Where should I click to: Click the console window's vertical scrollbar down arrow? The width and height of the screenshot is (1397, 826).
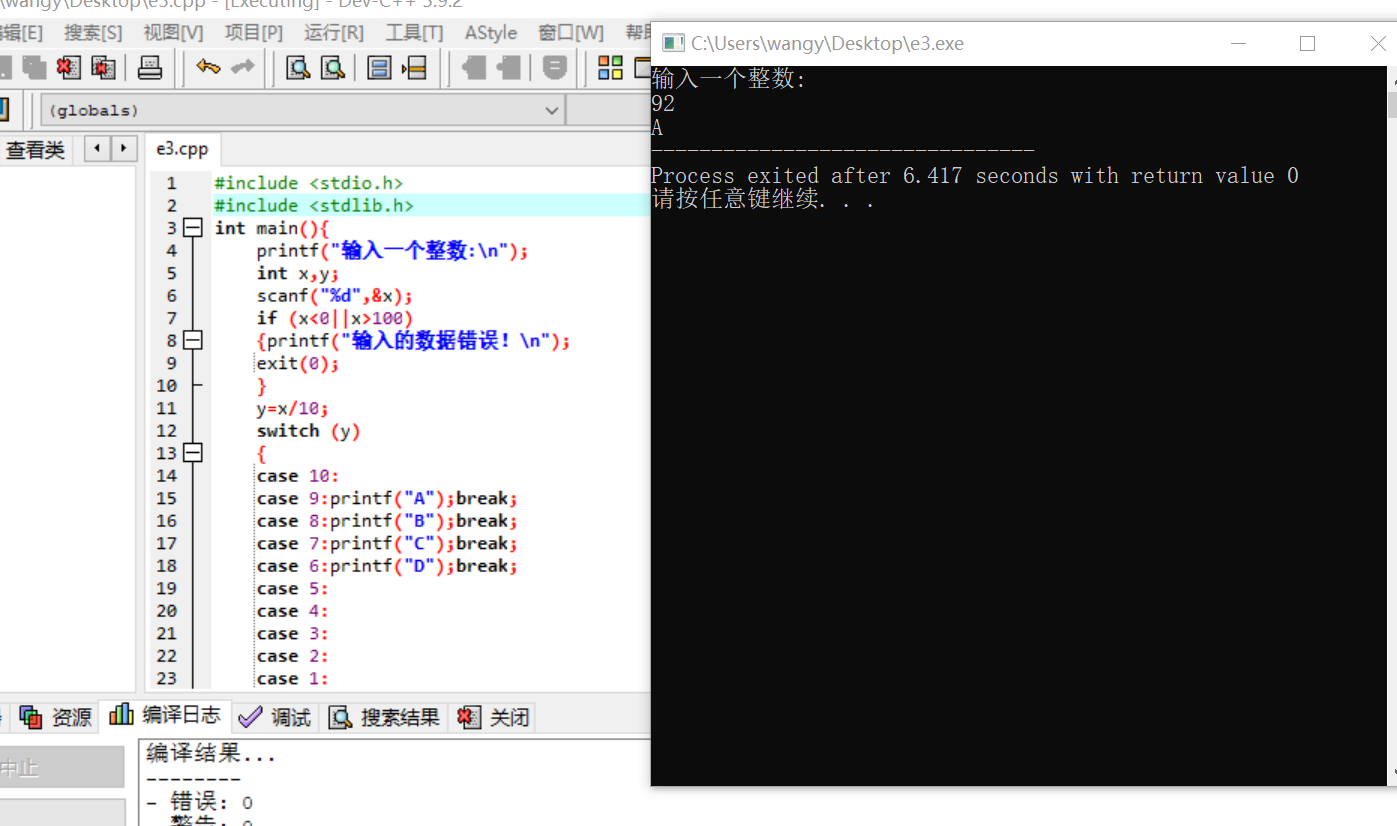1391,773
